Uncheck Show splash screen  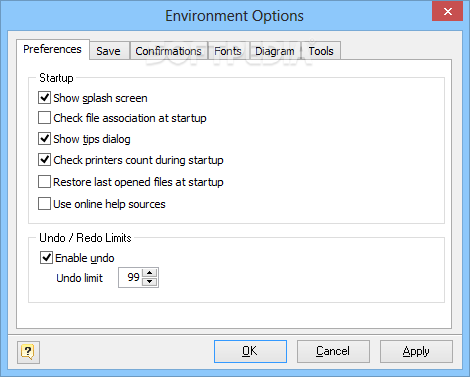click(x=44, y=98)
